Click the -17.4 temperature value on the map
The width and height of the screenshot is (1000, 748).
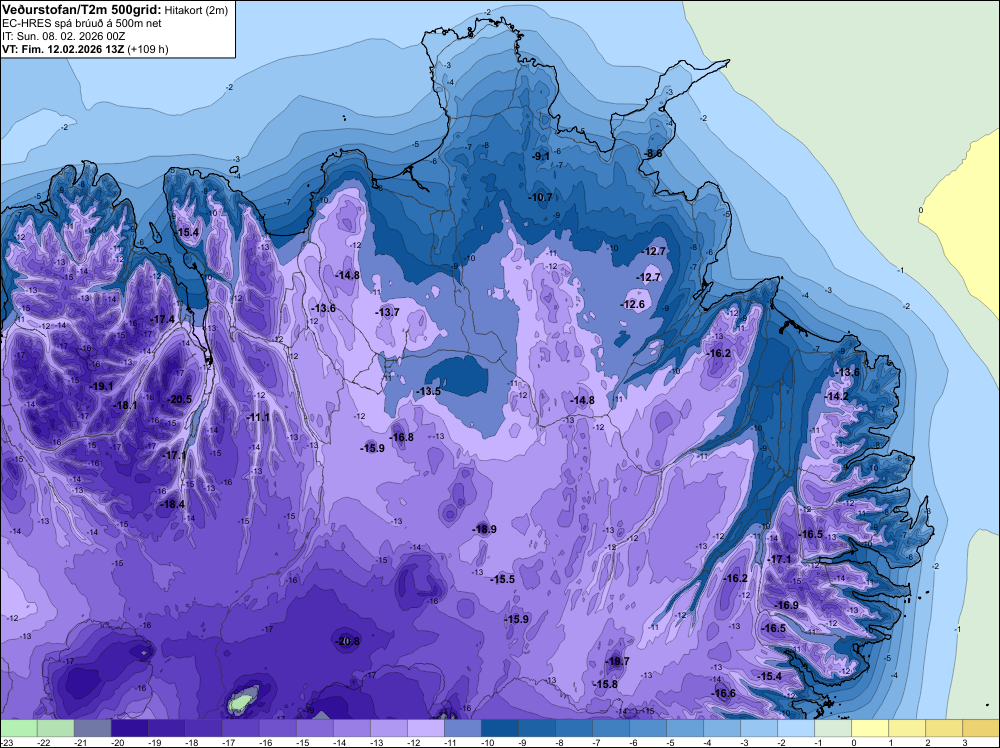click(x=162, y=319)
